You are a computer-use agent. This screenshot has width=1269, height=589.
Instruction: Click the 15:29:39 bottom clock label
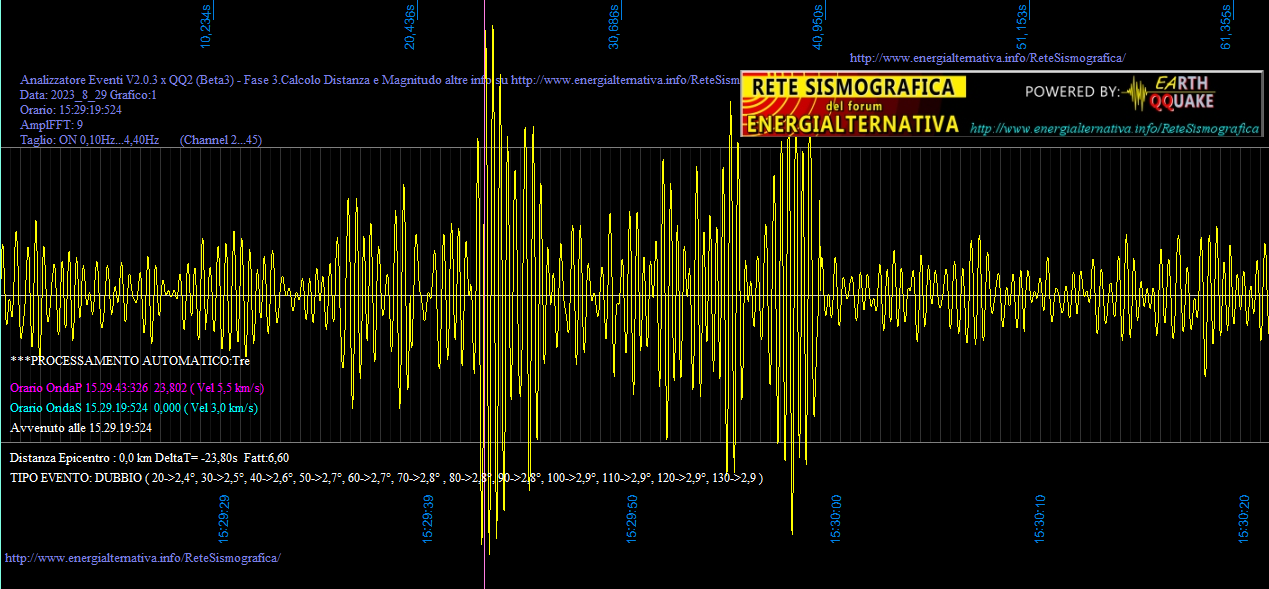428,519
